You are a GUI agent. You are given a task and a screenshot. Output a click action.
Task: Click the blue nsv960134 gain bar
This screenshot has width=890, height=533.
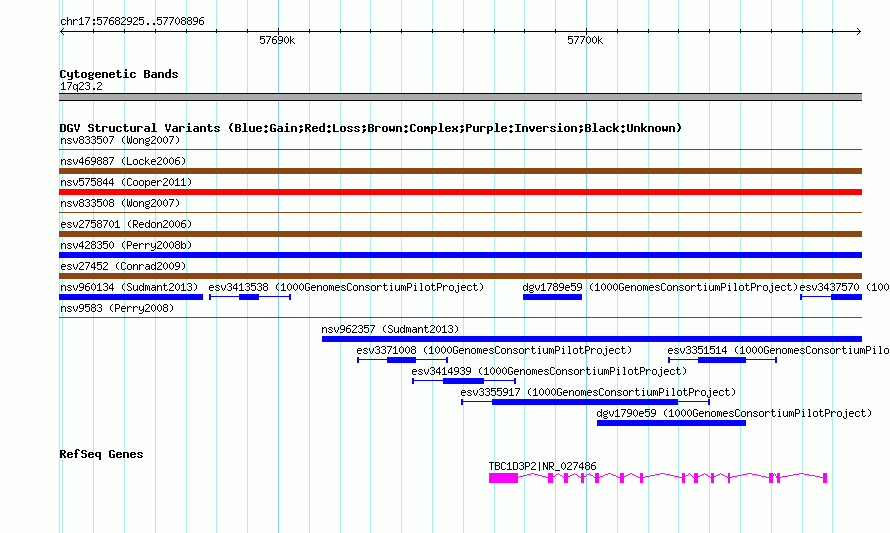pyautogui.click(x=131, y=297)
